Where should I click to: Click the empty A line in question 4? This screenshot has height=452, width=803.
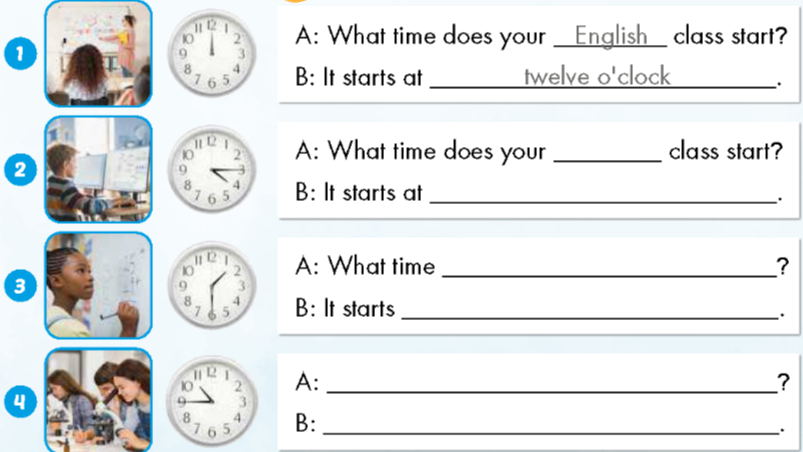[x=551, y=383]
